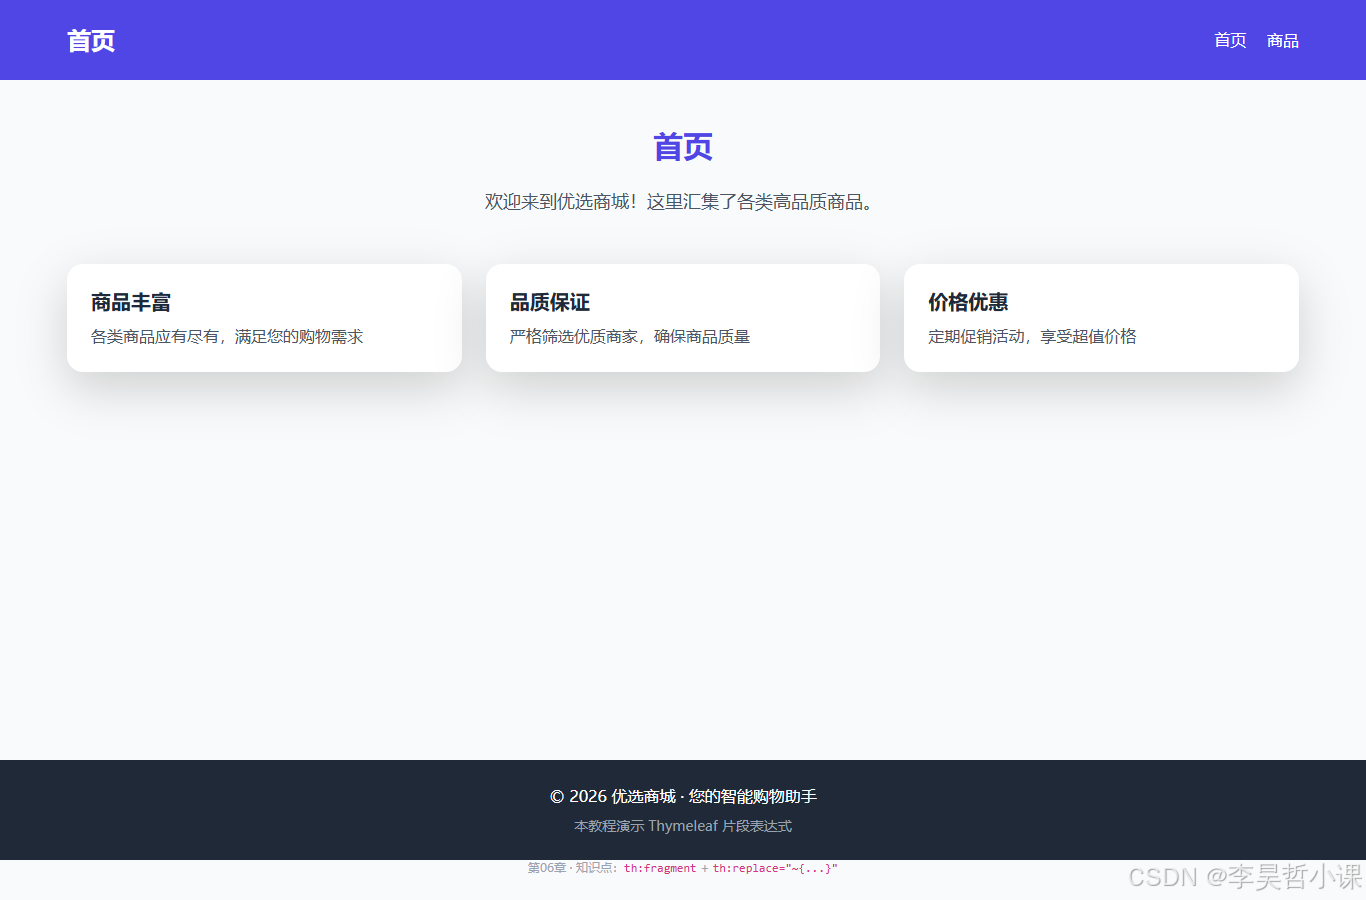Click the description 各类商品应有尽有，满足您的购物需求
The image size is (1366, 900).
tap(227, 337)
